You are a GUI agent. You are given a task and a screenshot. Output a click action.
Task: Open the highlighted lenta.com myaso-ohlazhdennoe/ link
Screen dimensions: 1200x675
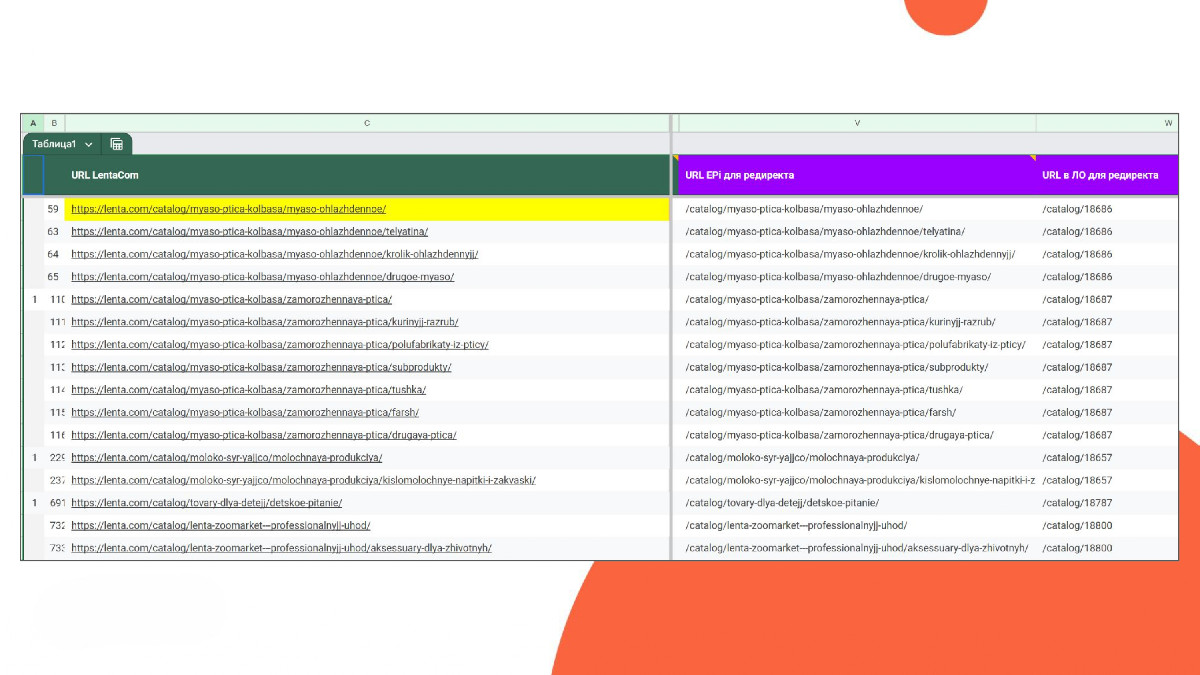(x=228, y=209)
